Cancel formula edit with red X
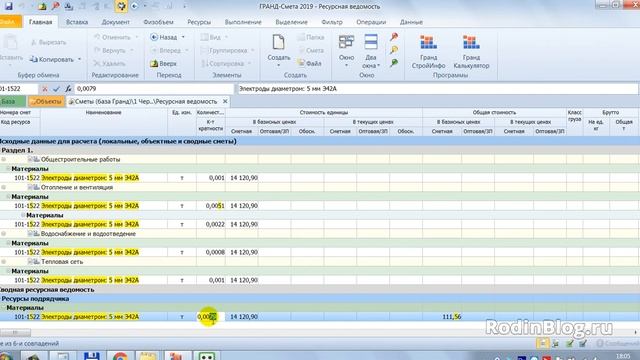Screen dimensions: 640x360 coord(45,89)
